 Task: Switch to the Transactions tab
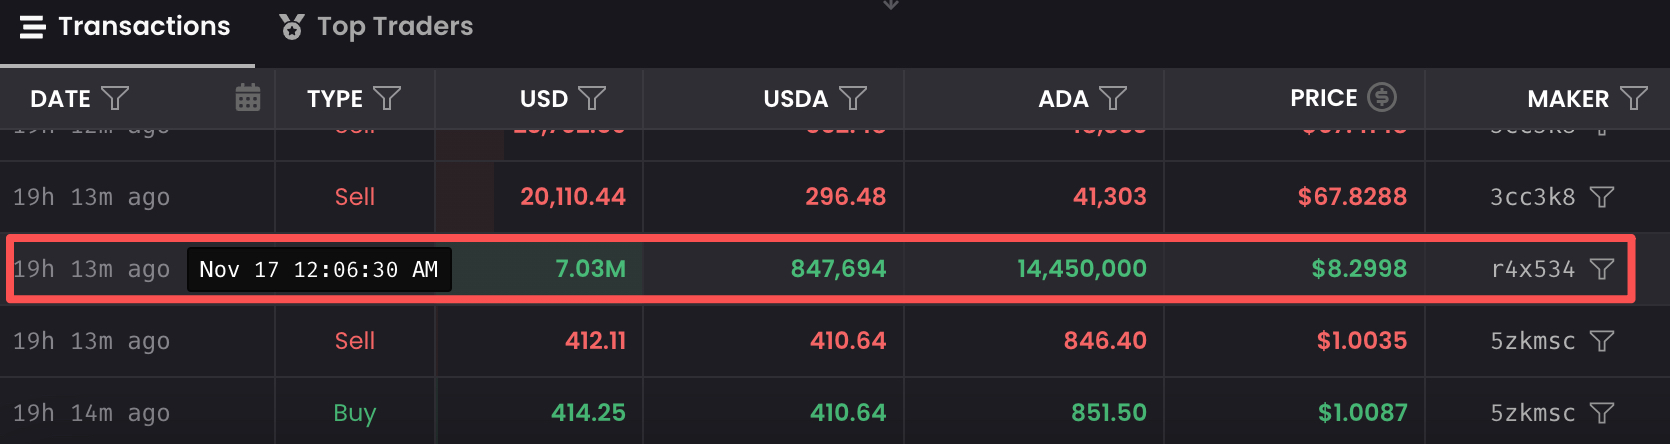[126, 27]
